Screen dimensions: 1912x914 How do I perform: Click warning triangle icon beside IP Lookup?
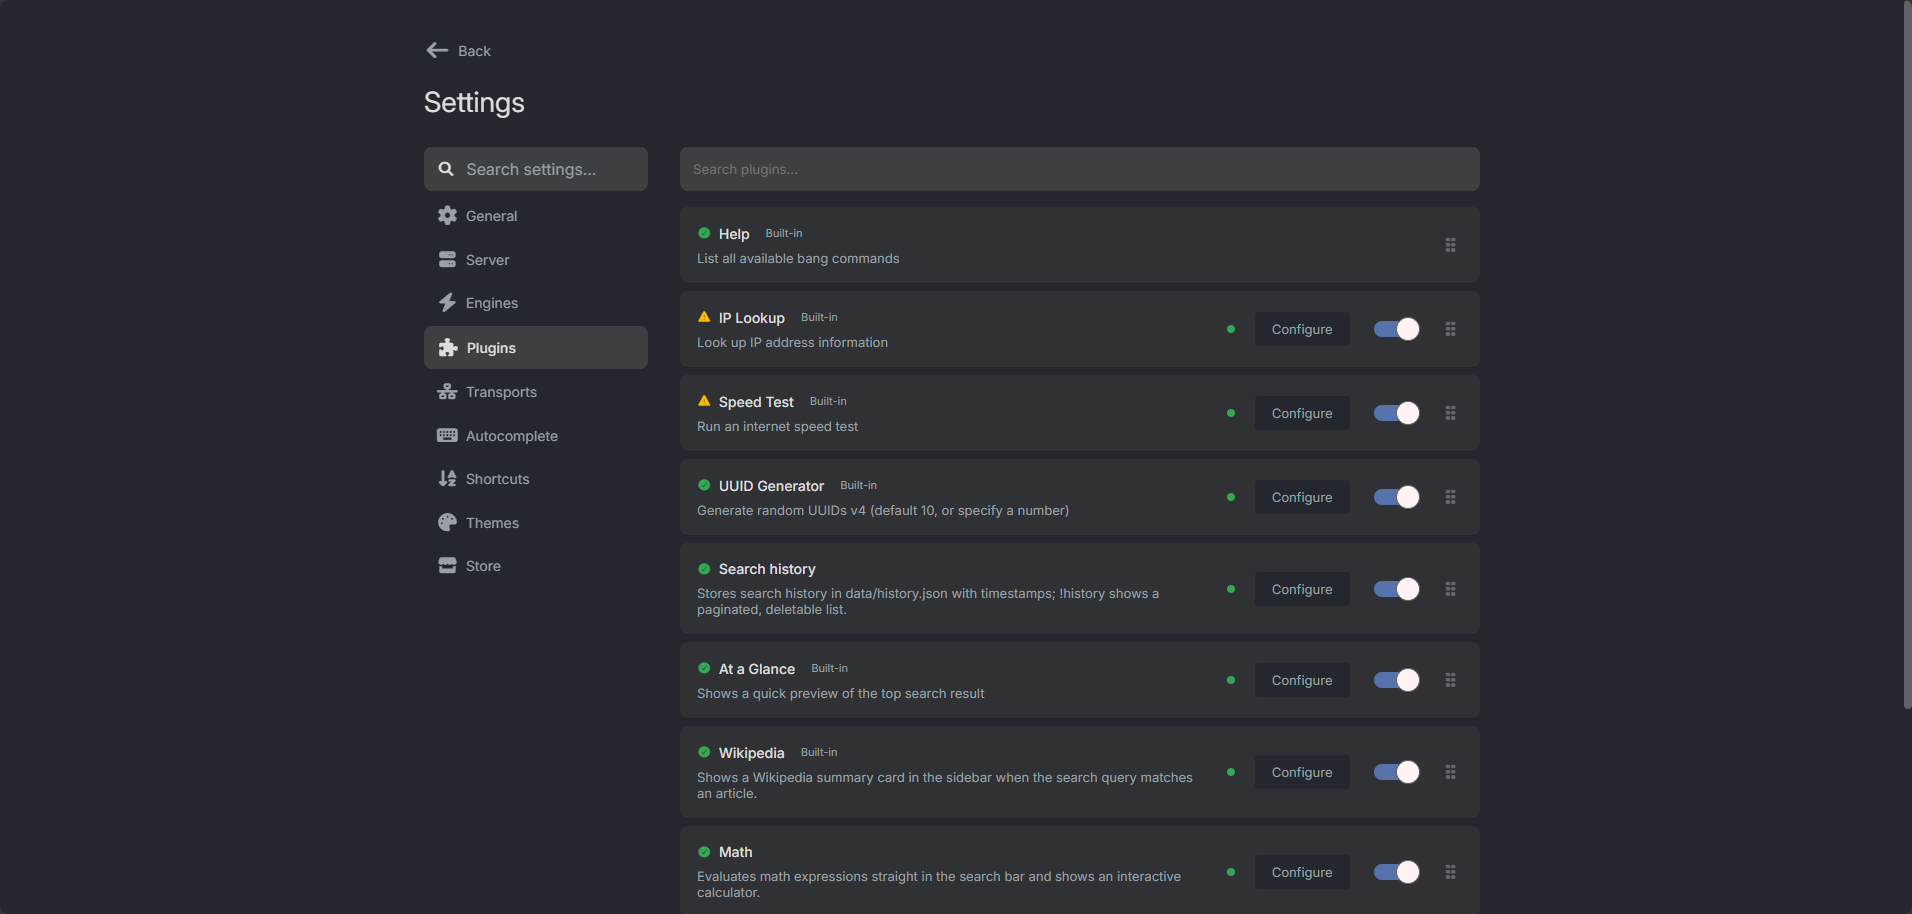click(x=704, y=317)
